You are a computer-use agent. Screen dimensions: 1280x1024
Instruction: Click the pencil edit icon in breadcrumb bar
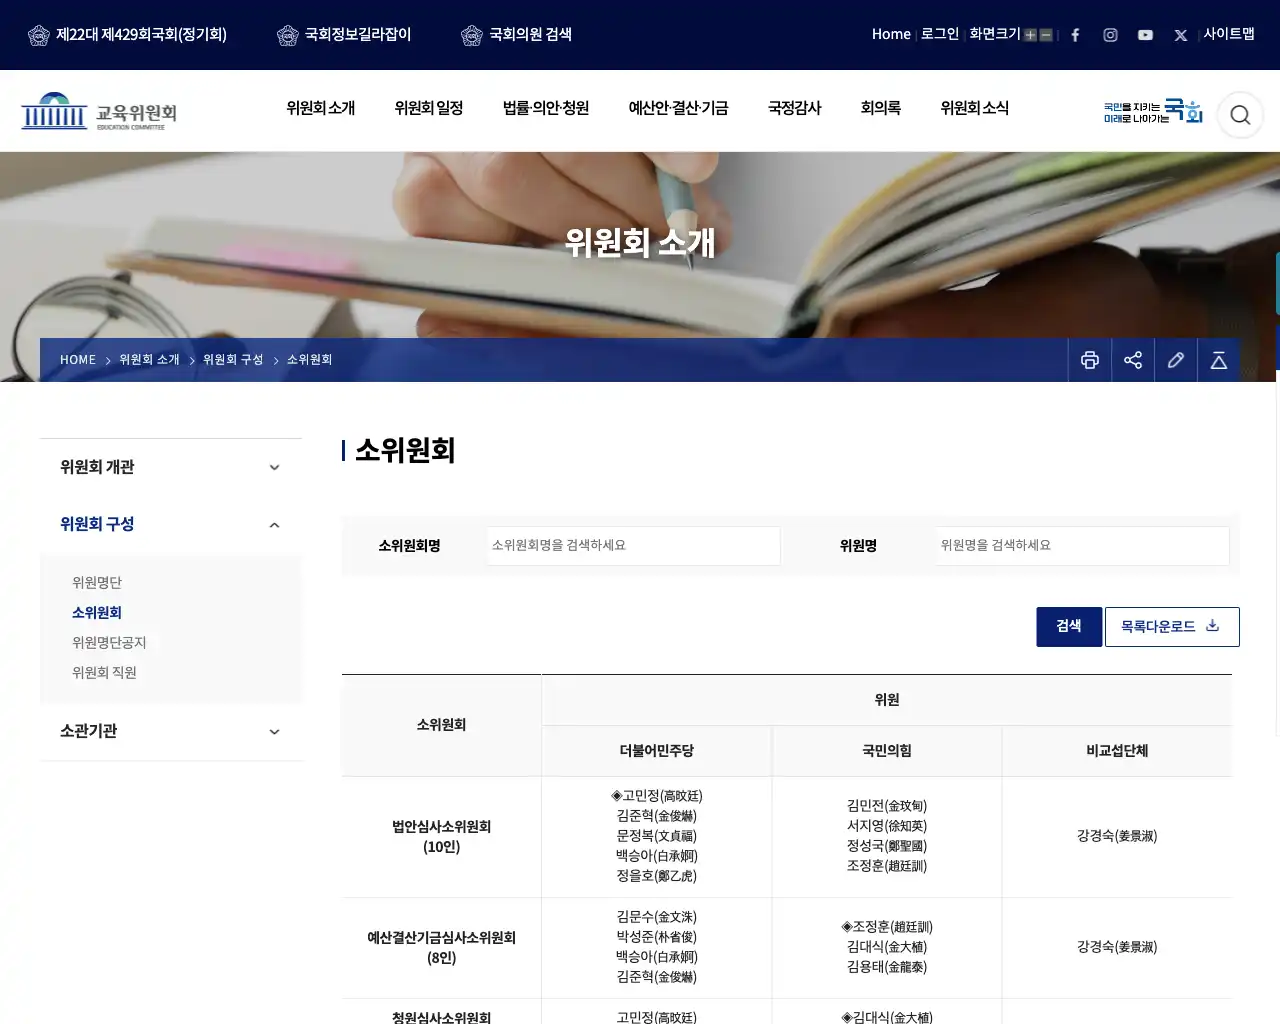(x=1176, y=360)
